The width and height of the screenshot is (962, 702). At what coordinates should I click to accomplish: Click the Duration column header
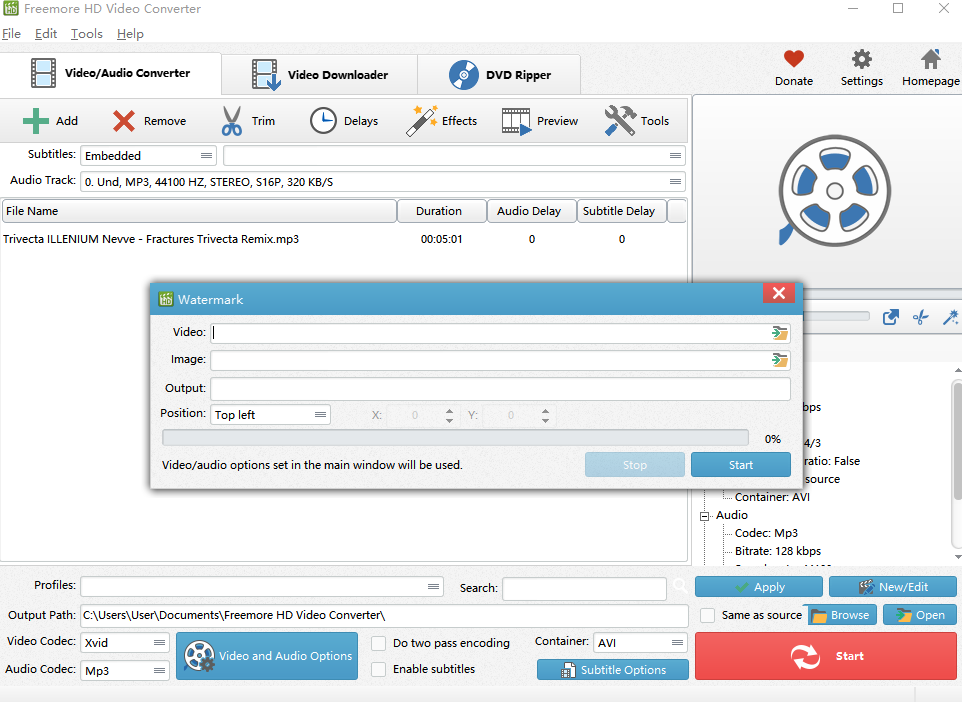(442, 210)
